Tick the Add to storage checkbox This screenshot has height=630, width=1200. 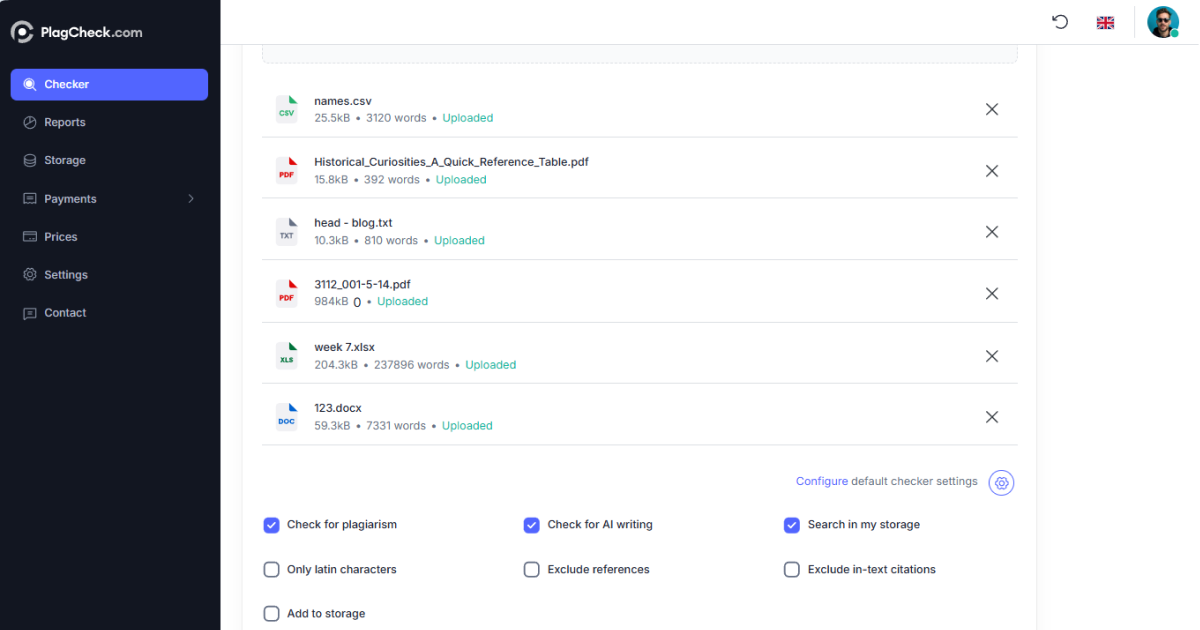(x=271, y=614)
